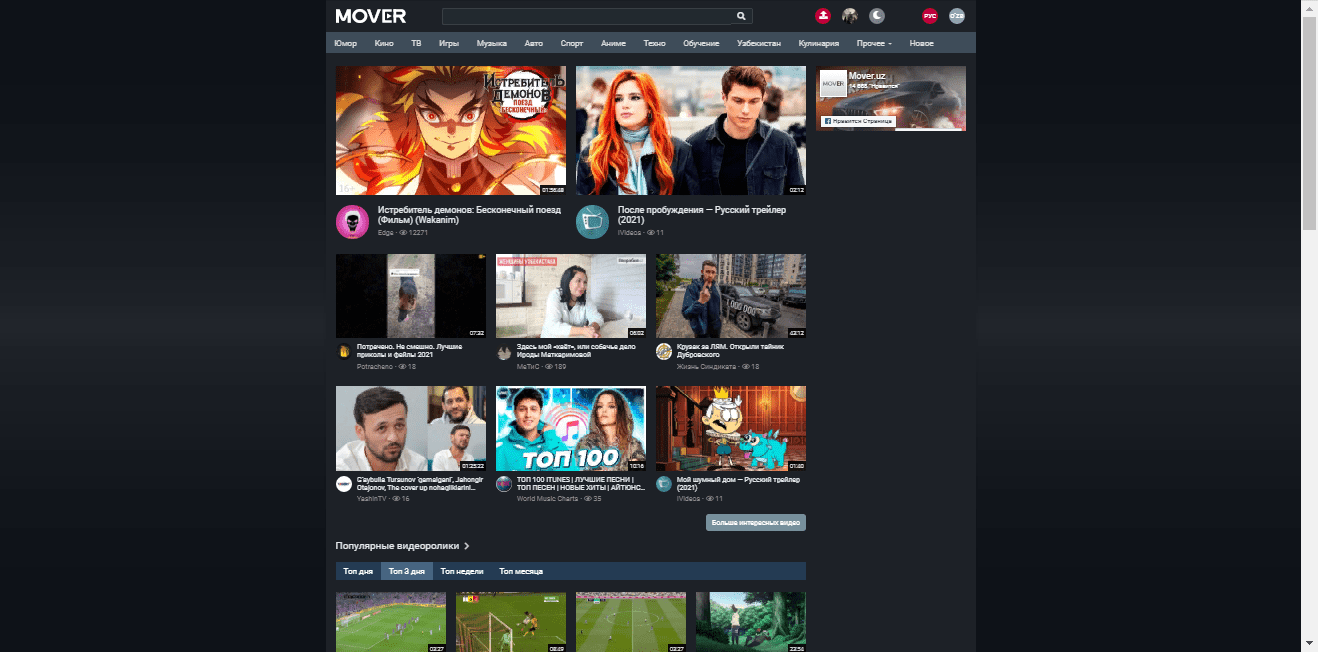Screen dimensions: 1318x652
Task: Click in the search input field
Action: tap(589, 16)
